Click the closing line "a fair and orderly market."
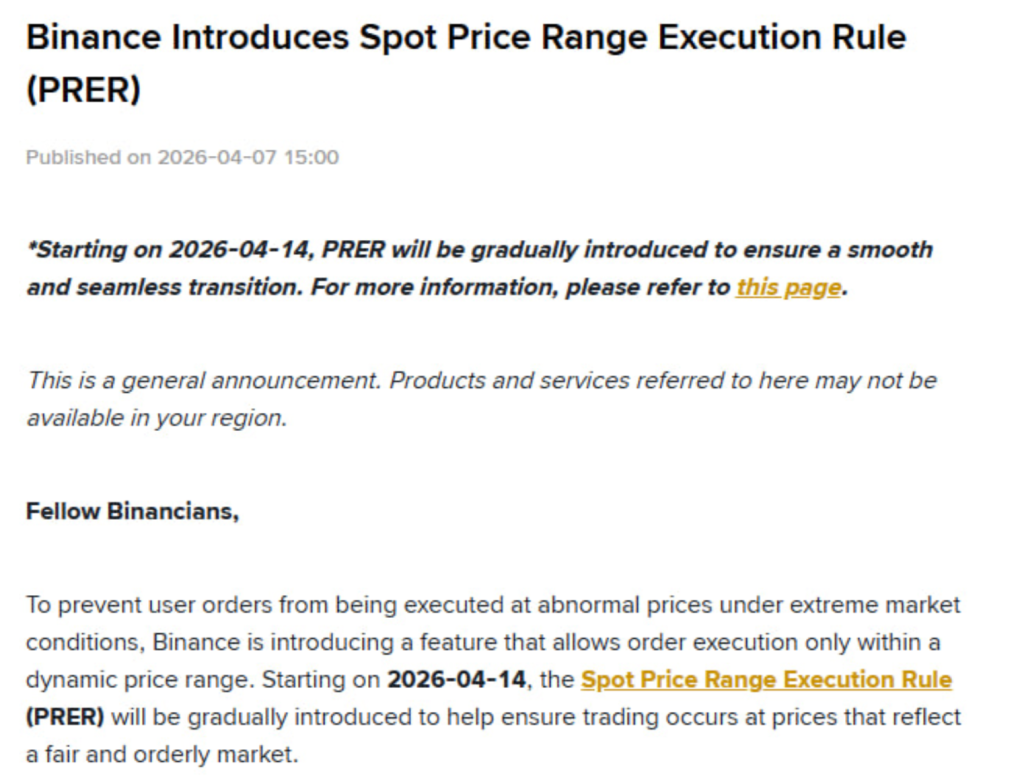 [162, 754]
